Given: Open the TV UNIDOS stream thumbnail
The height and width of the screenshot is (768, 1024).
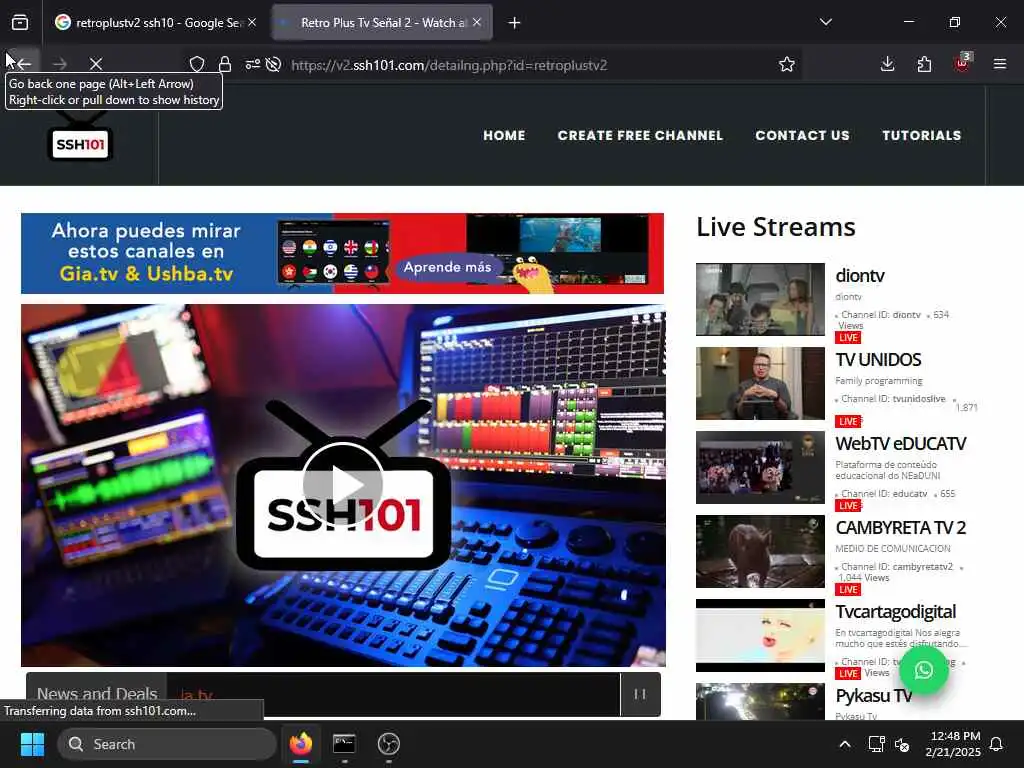Looking at the screenshot, I should [760, 383].
